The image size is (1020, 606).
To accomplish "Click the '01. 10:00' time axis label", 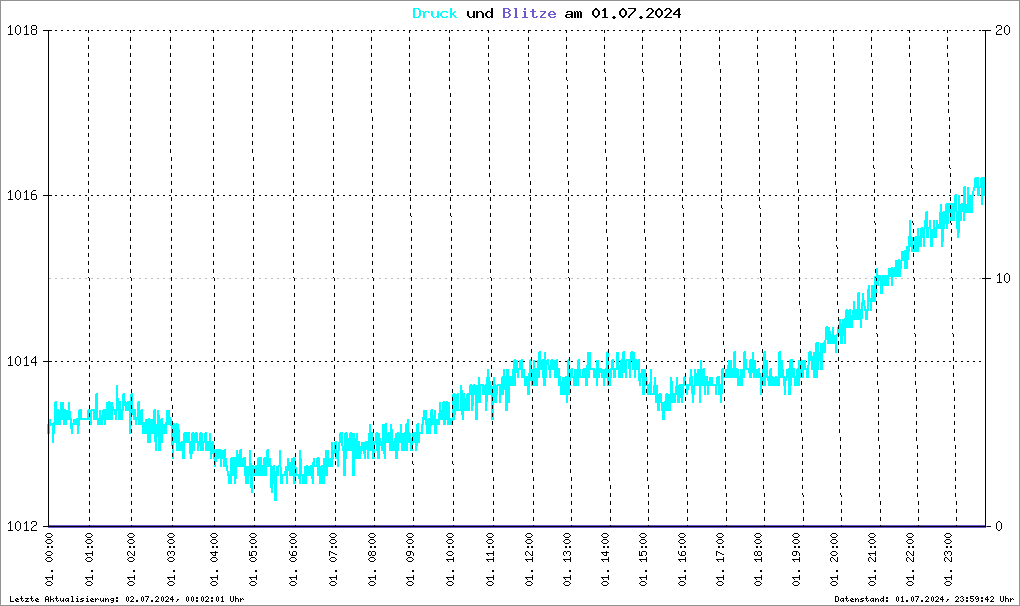I will pyautogui.click(x=451, y=560).
